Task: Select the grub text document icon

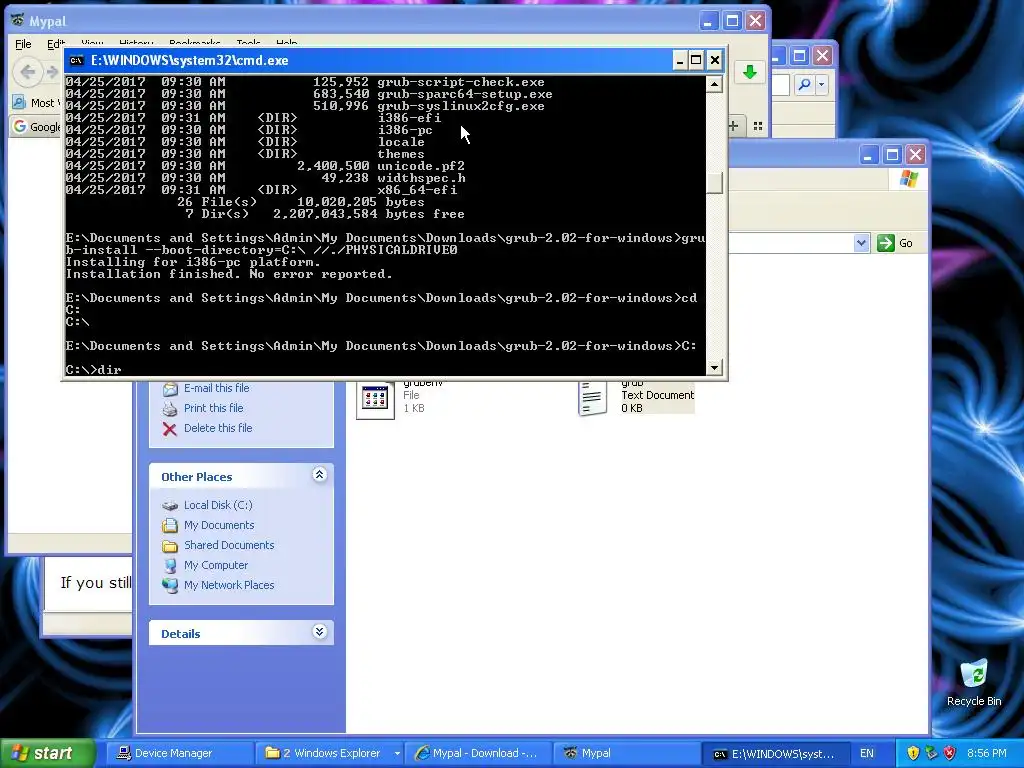Action: 592,398
